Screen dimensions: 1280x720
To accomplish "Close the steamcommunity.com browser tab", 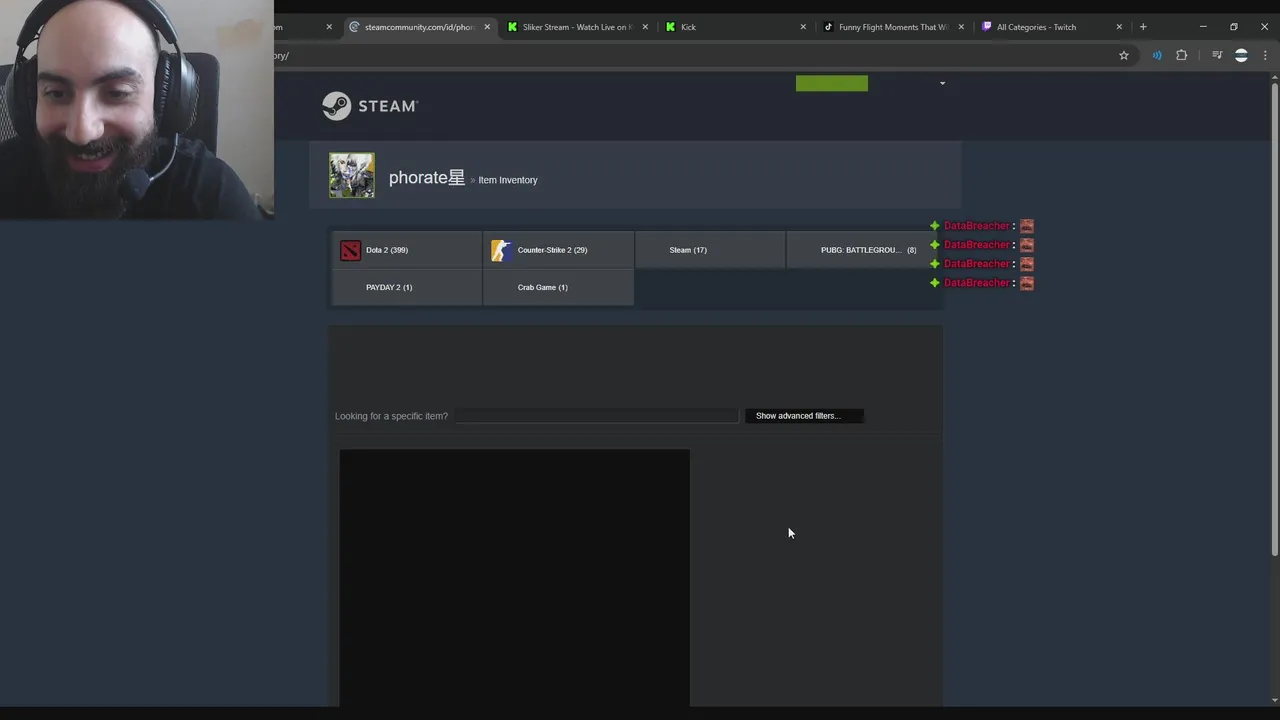I will coord(487,27).
